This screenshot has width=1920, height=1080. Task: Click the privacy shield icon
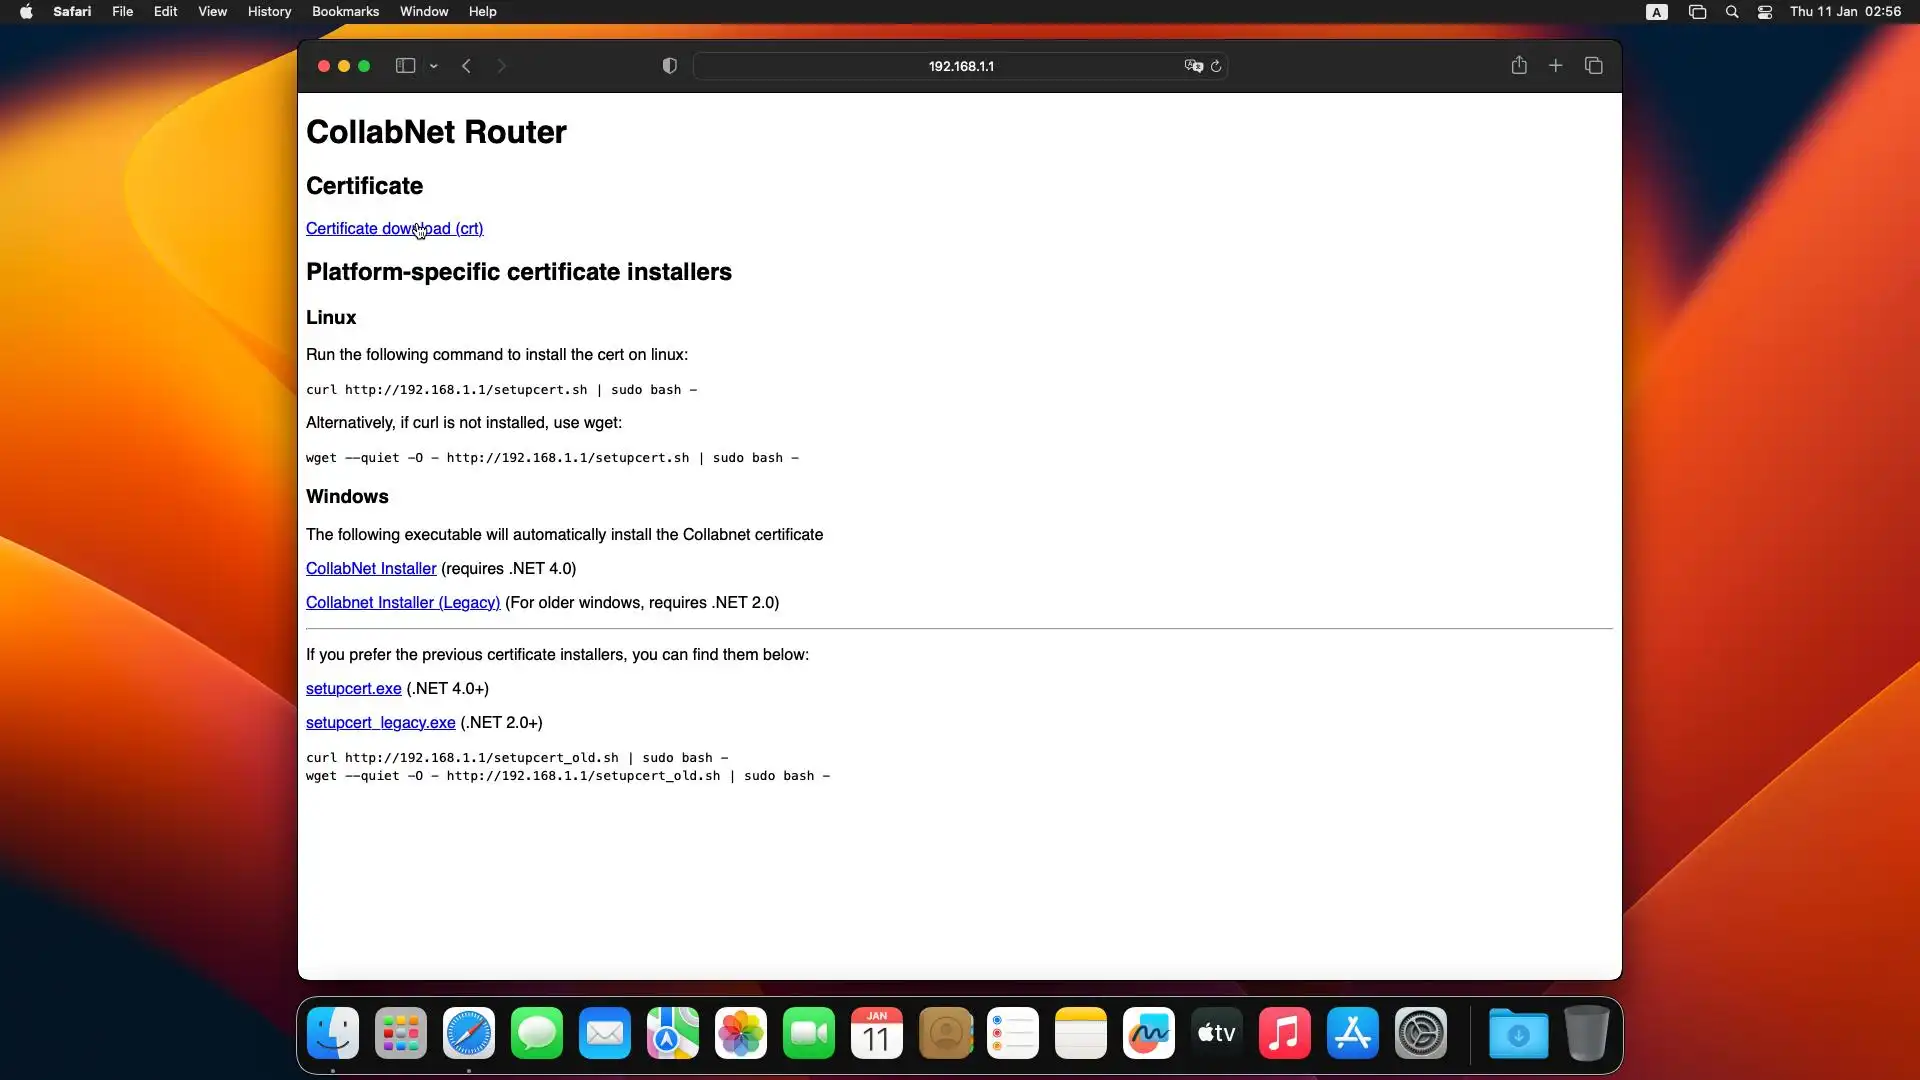click(670, 66)
